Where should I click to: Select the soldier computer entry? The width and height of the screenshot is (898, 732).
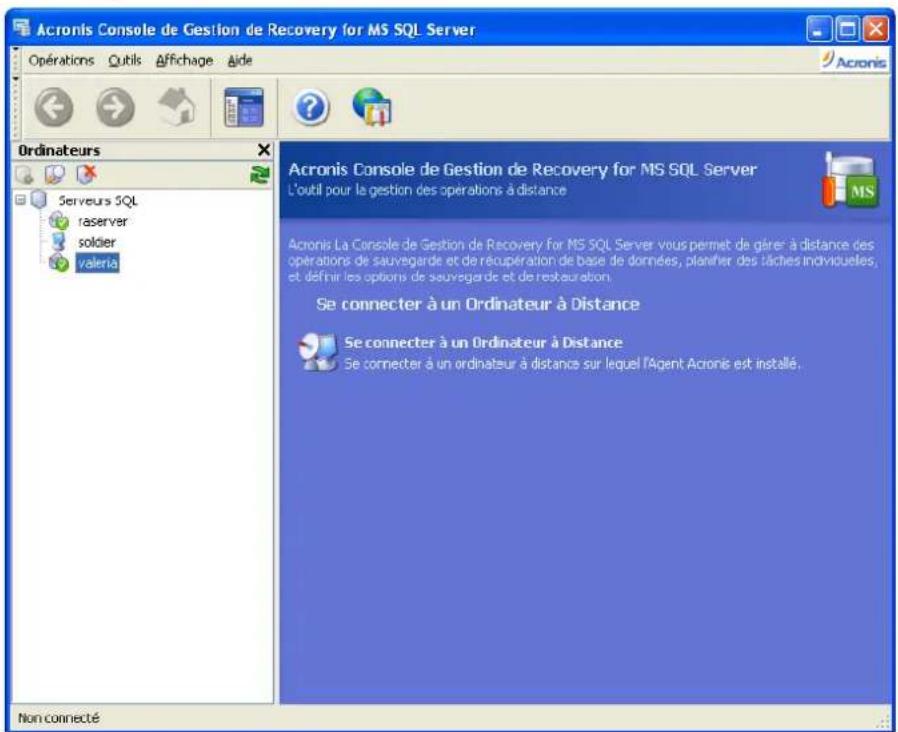(x=96, y=242)
